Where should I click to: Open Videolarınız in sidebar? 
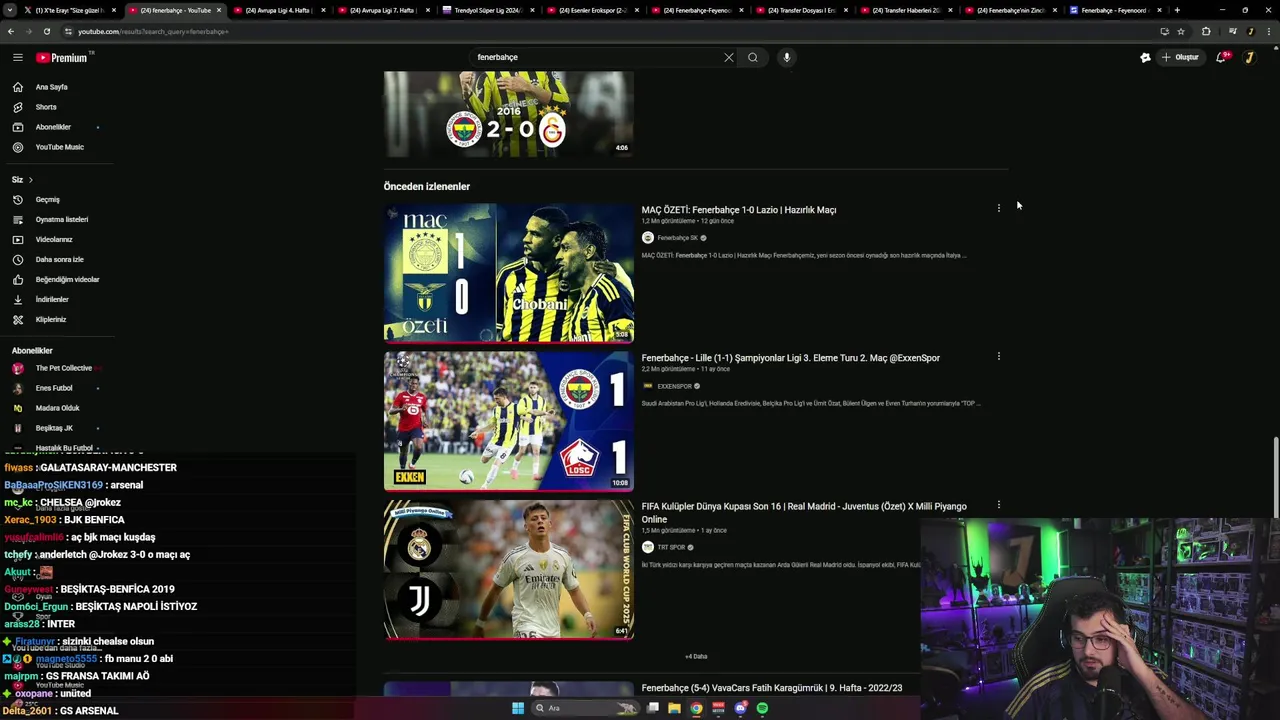(54, 240)
